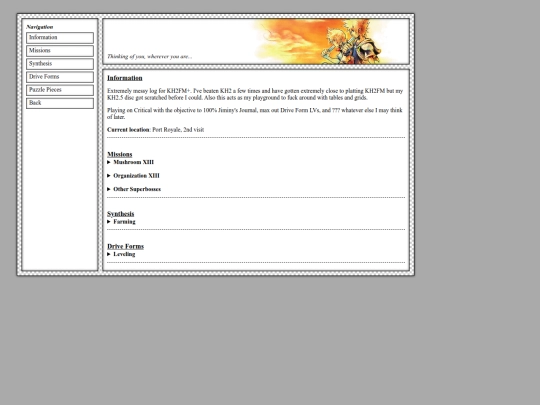
Task: Select the Synthesis navigation button
Action: (60, 64)
